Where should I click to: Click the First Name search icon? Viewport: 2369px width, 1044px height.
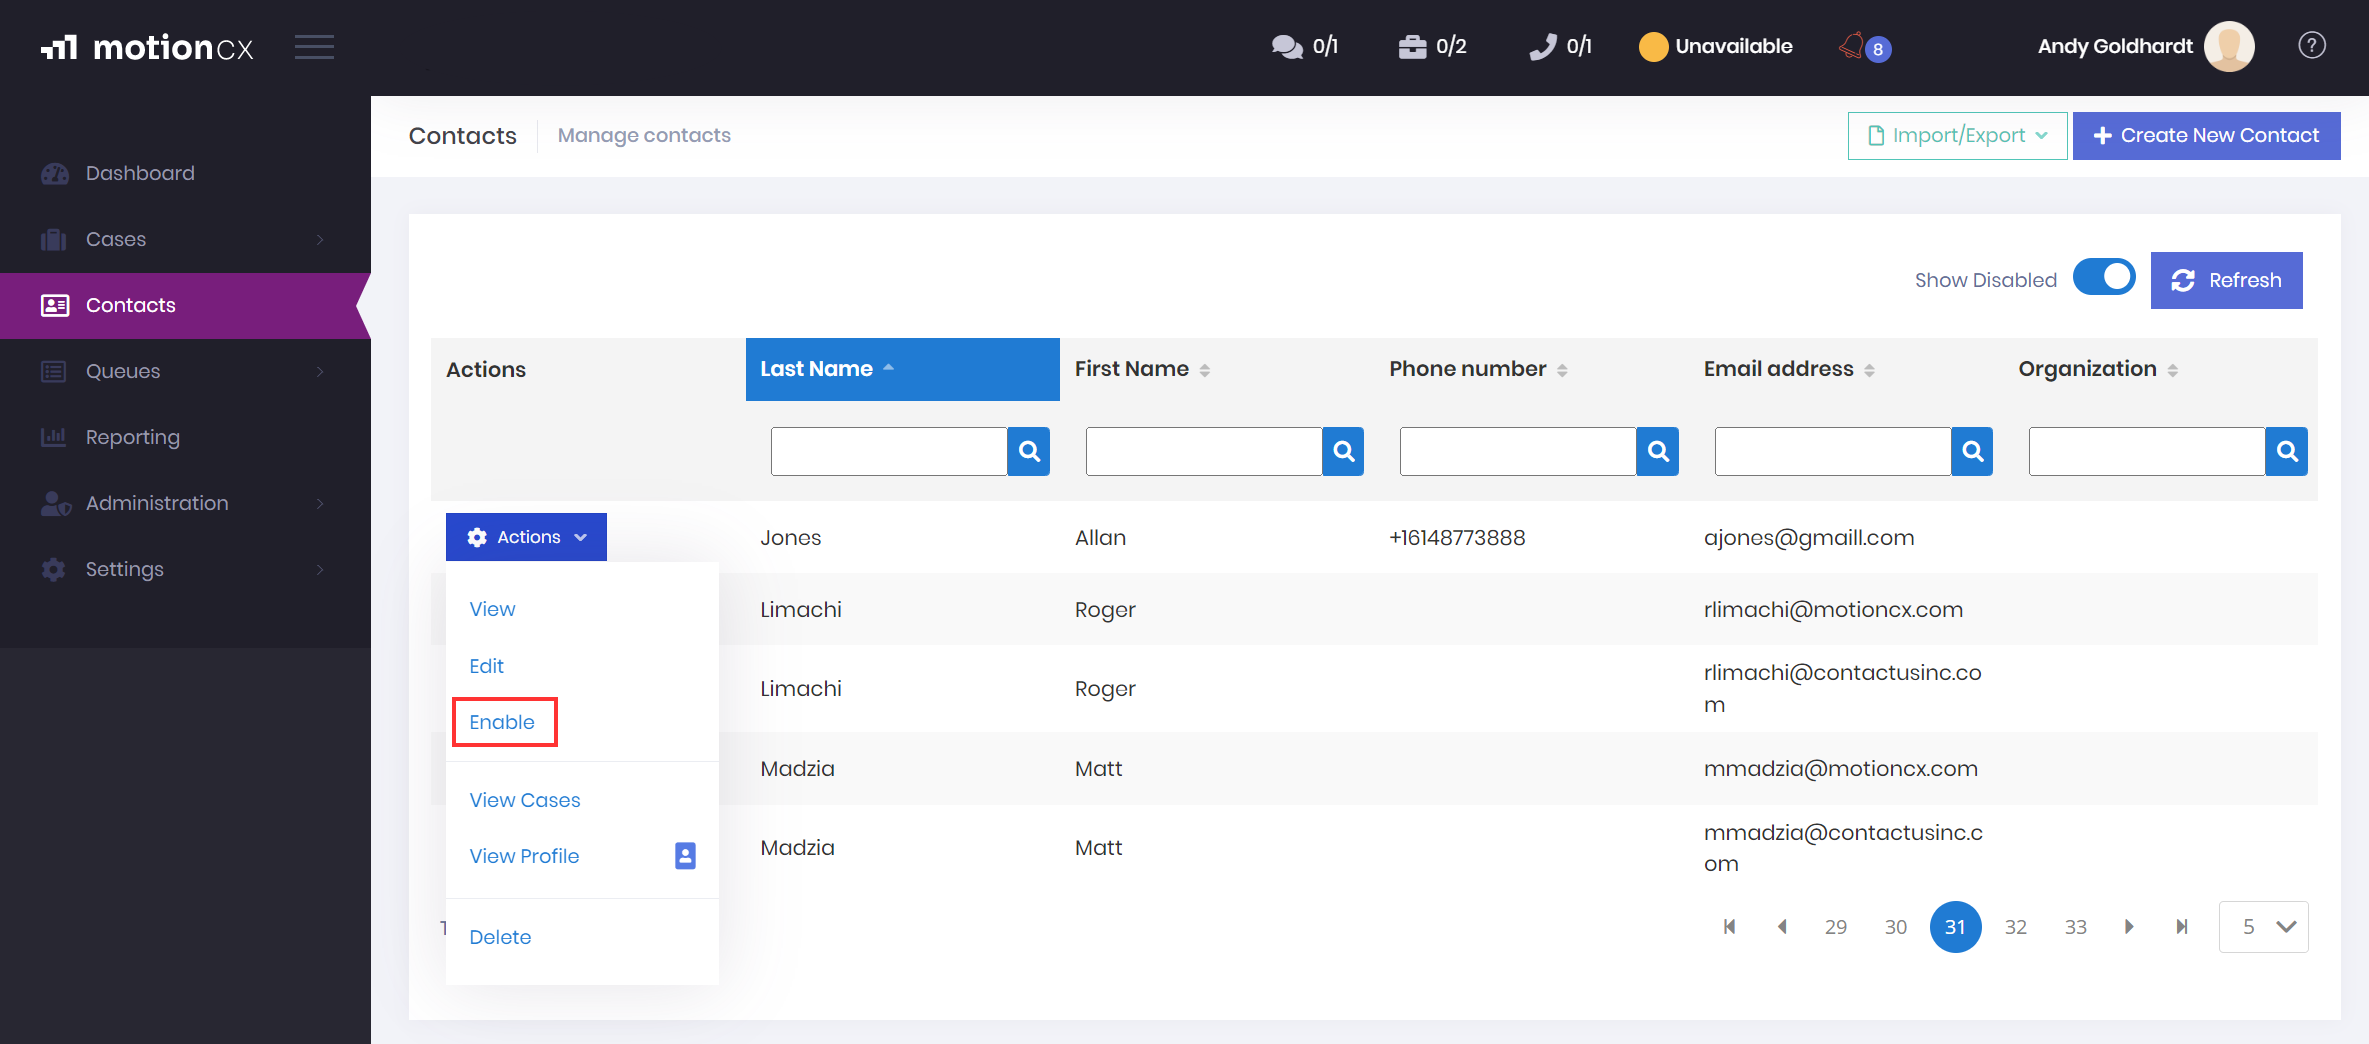click(x=1343, y=451)
